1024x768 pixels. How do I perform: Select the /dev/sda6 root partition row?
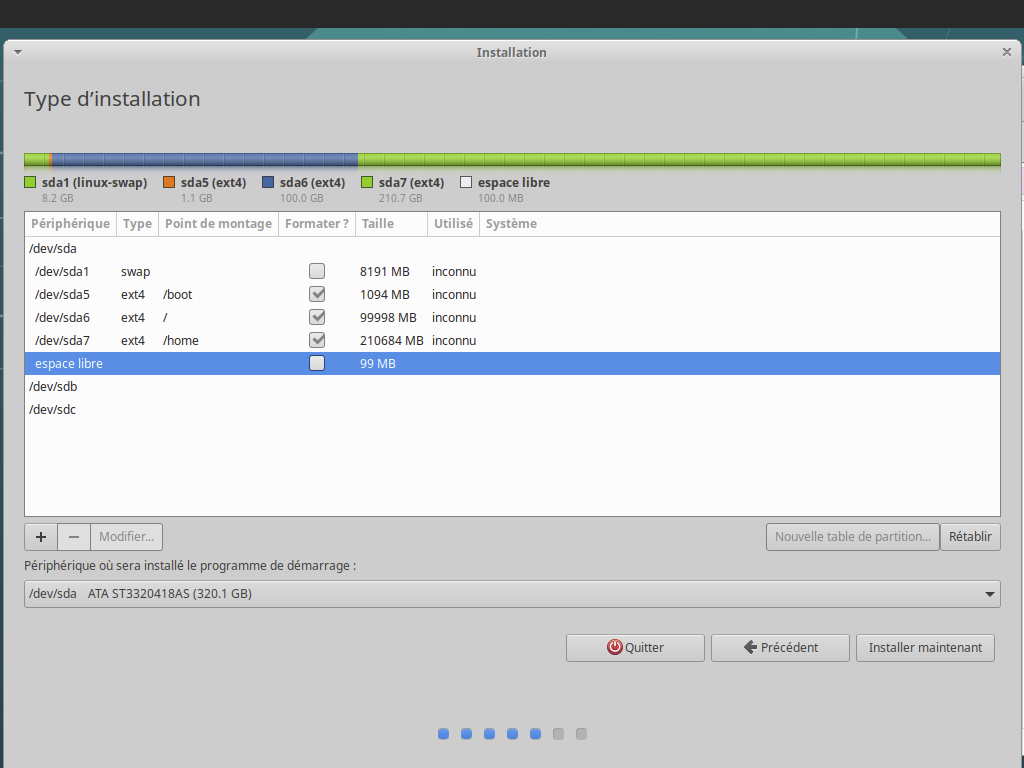coord(63,317)
